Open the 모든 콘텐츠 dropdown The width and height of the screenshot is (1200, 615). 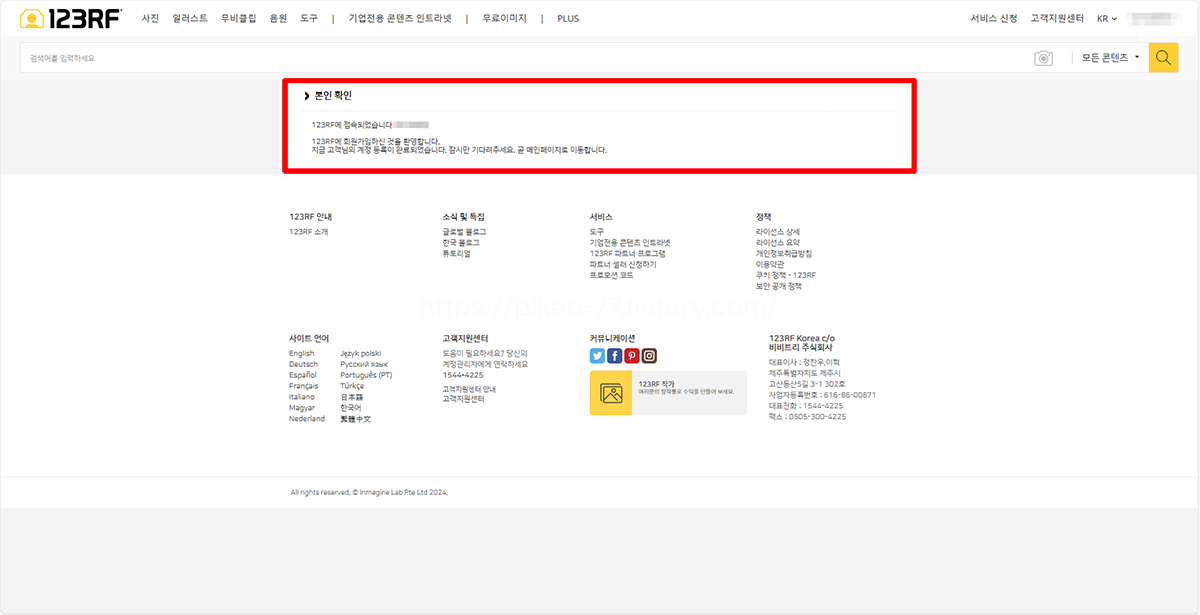tap(1110, 58)
